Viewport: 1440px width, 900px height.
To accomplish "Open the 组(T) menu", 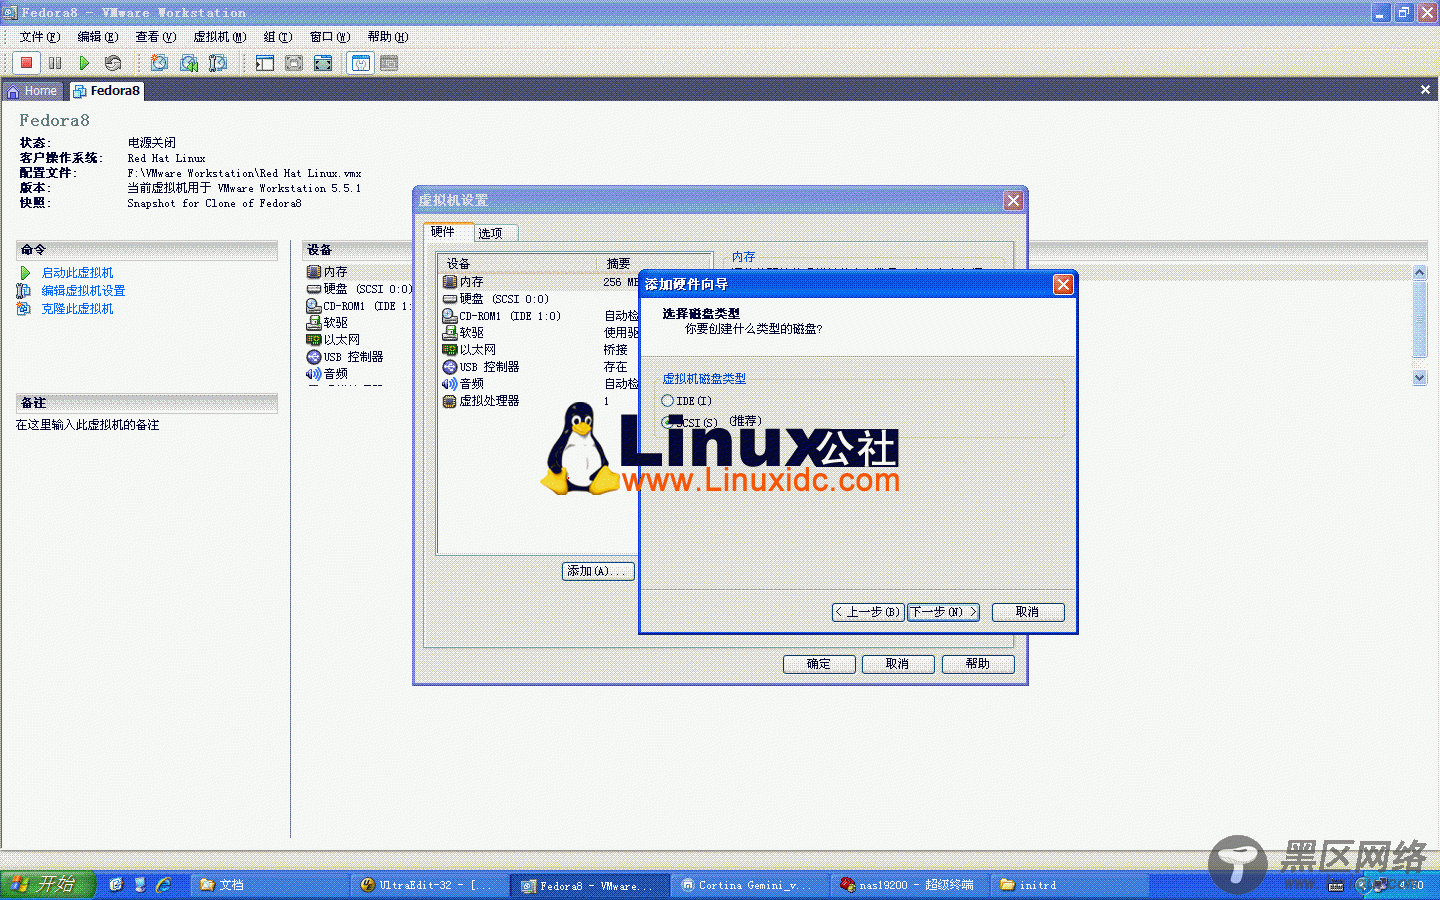I will tap(278, 37).
